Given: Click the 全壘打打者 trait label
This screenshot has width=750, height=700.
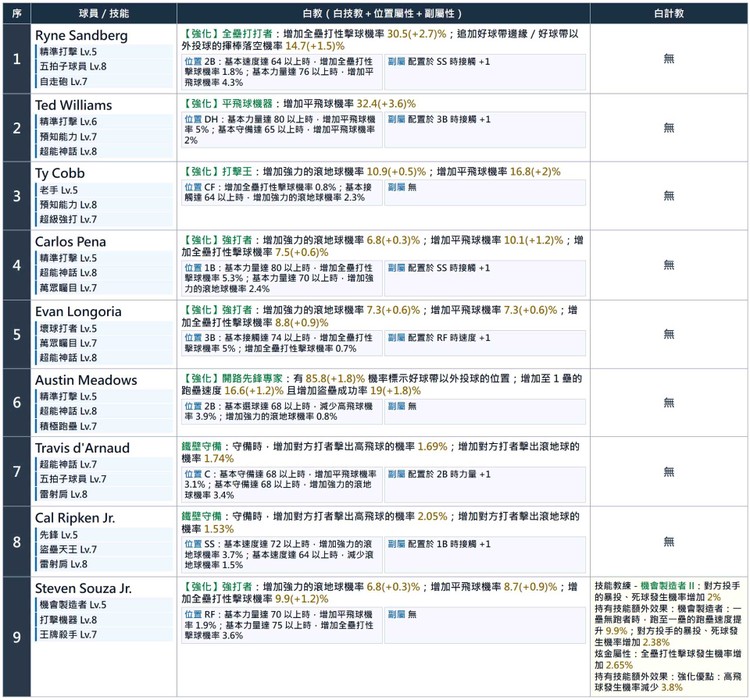Looking at the screenshot, I should coord(247,34).
